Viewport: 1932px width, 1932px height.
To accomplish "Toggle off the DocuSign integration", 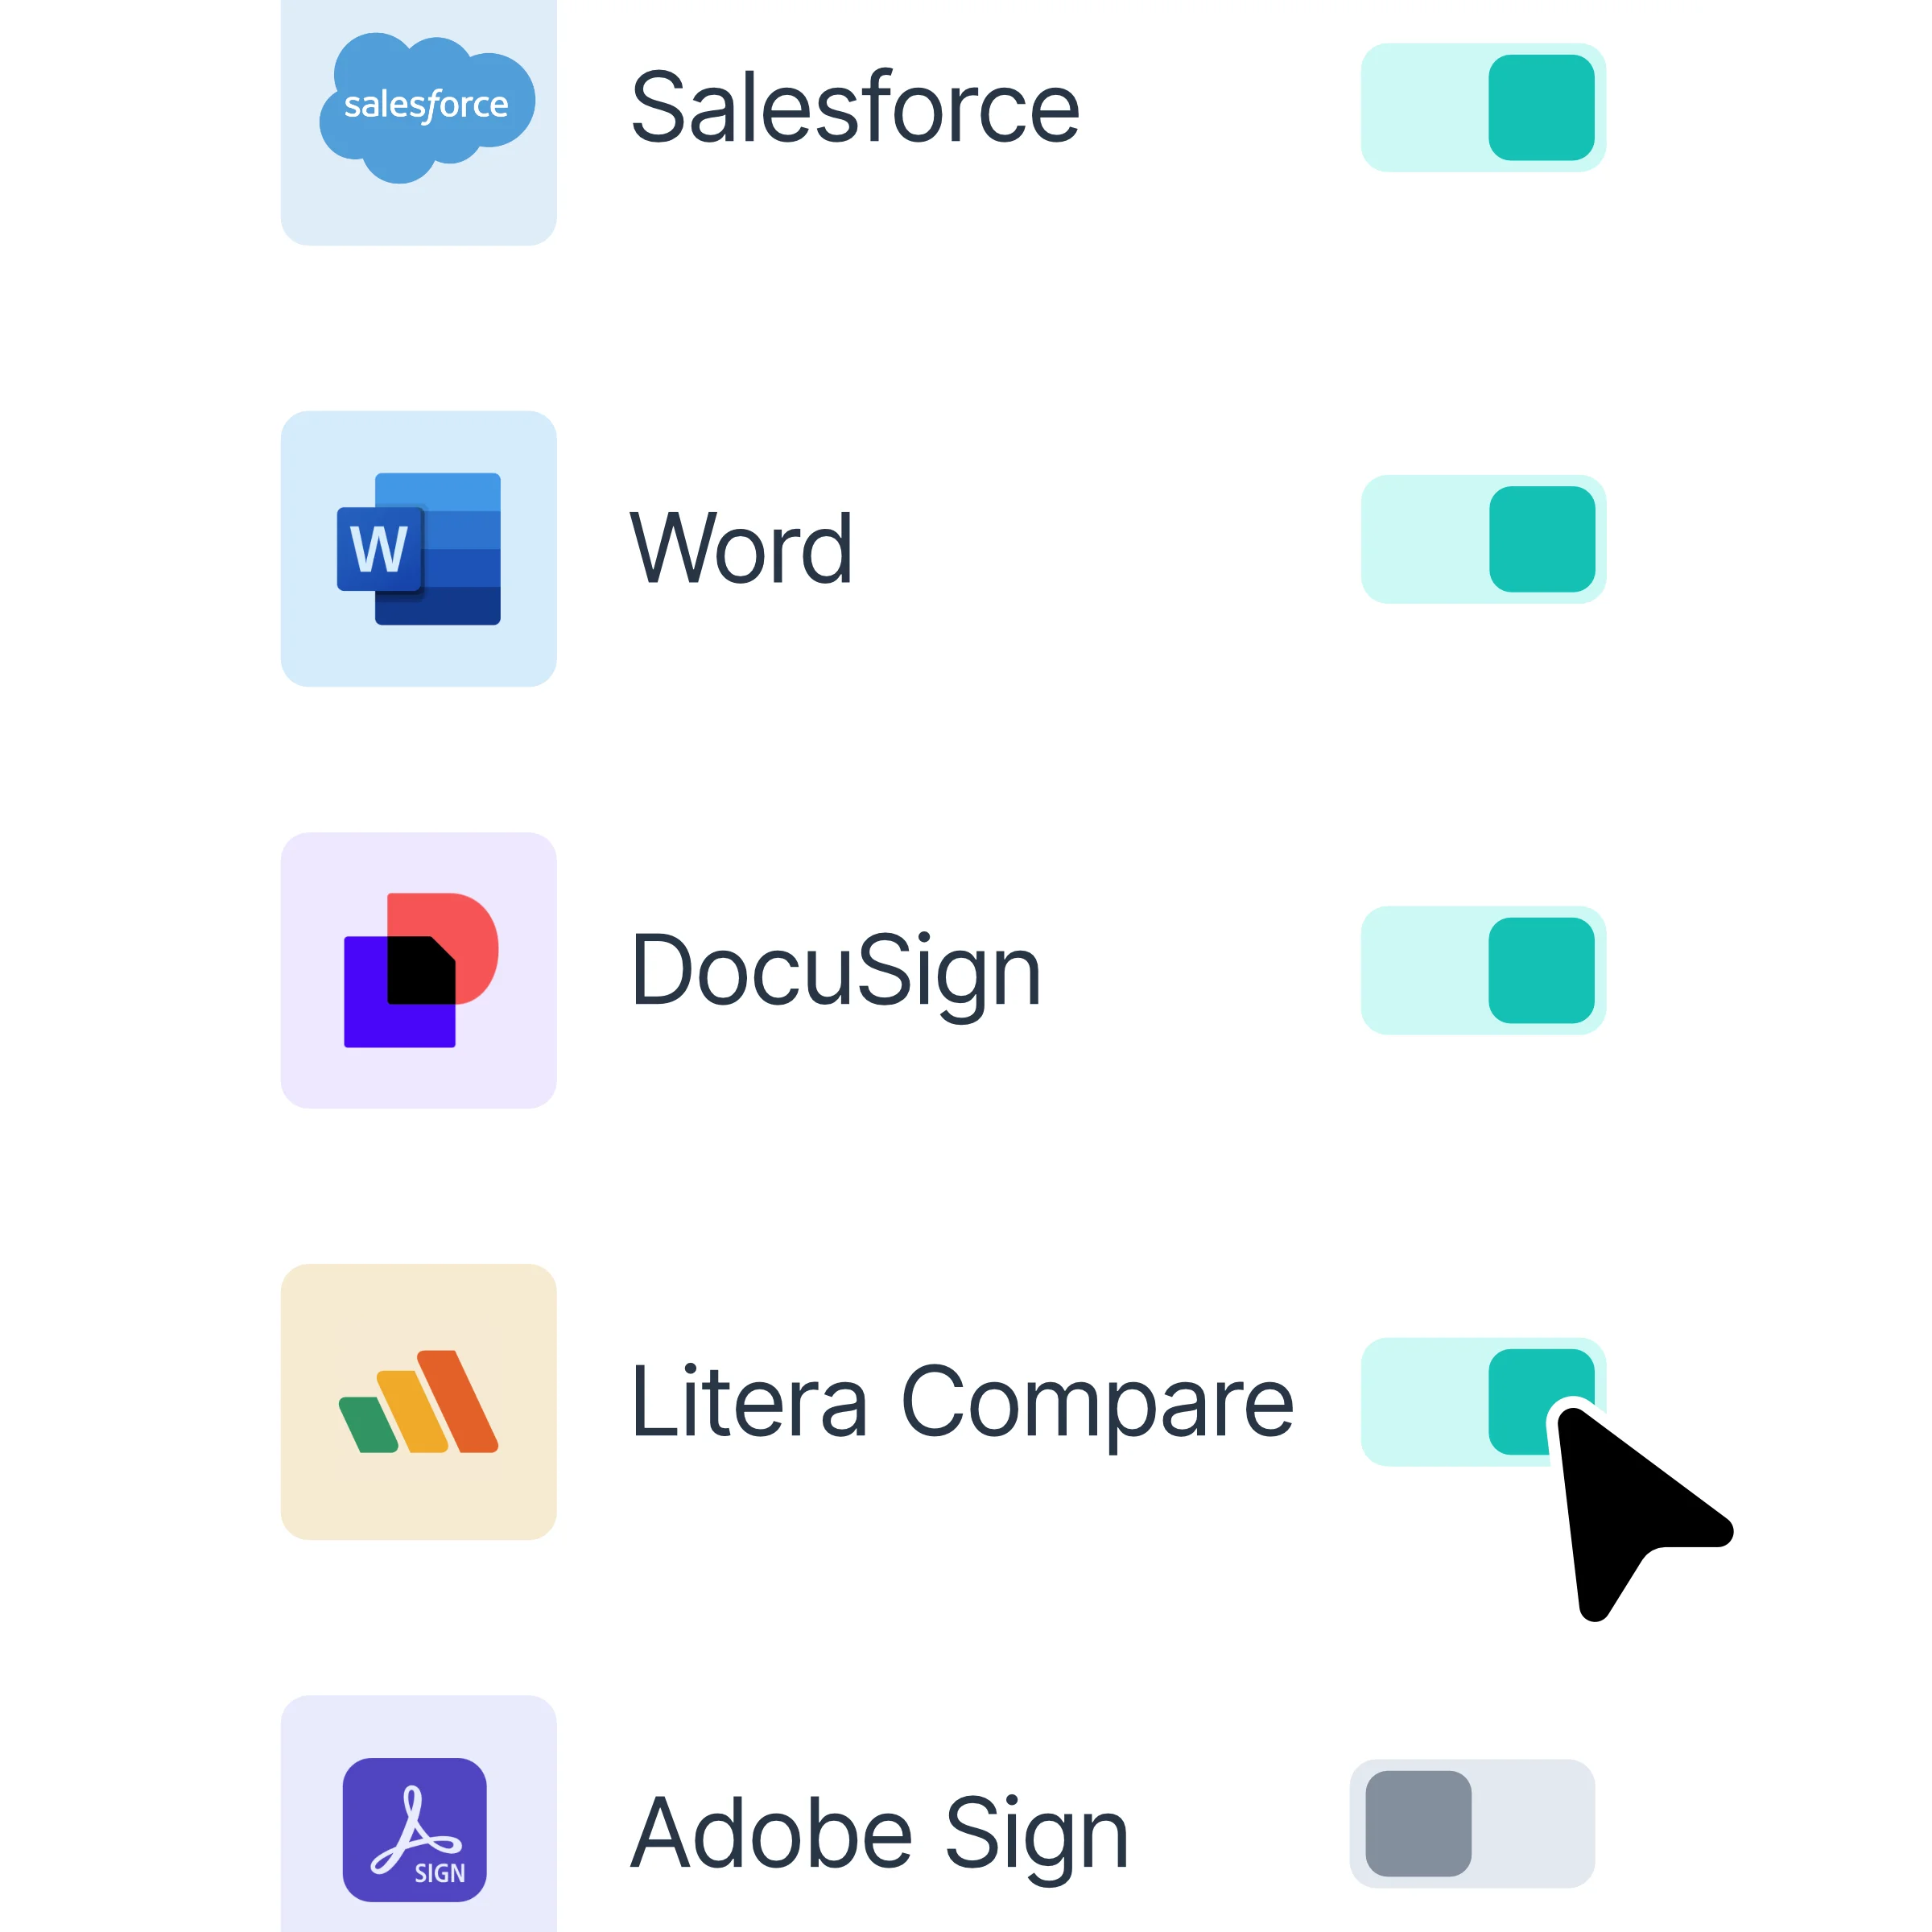I will pyautogui.click(x=1483, y=970).
